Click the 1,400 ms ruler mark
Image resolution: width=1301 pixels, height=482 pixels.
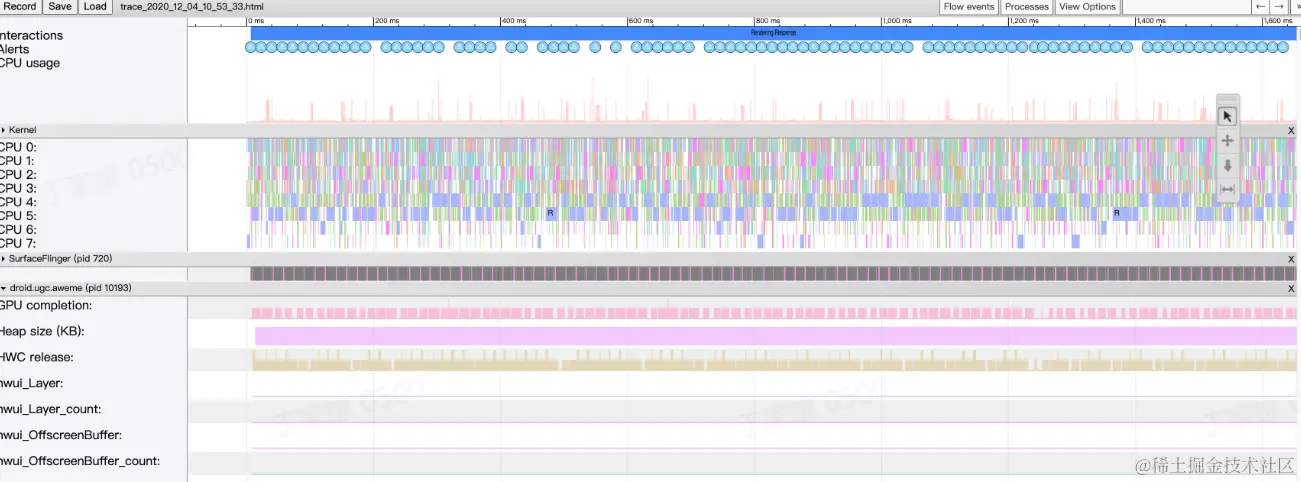[1151, 20]
